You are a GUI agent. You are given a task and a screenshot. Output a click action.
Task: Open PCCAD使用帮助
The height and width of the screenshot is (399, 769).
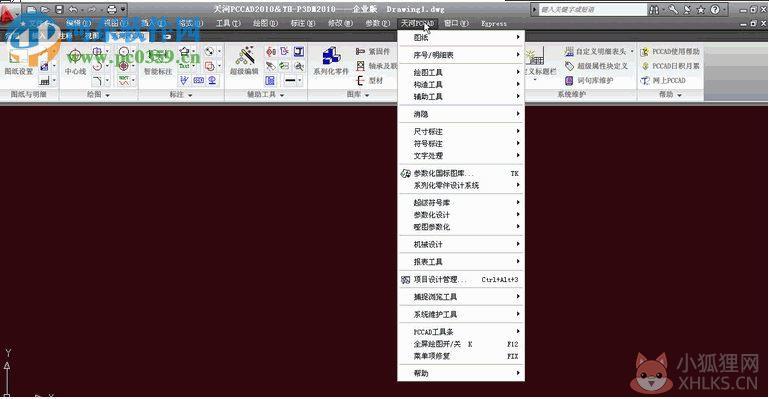[x=670, y=51]
